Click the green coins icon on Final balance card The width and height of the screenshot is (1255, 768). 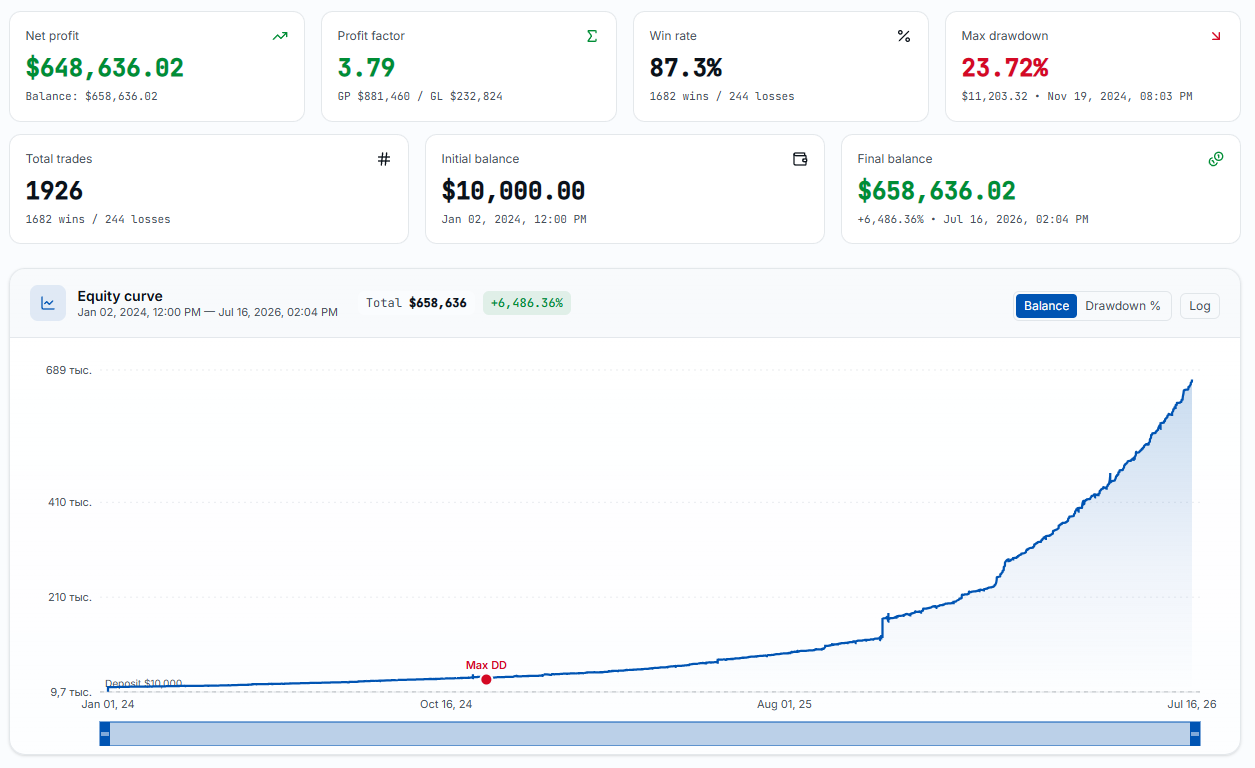1216,159
